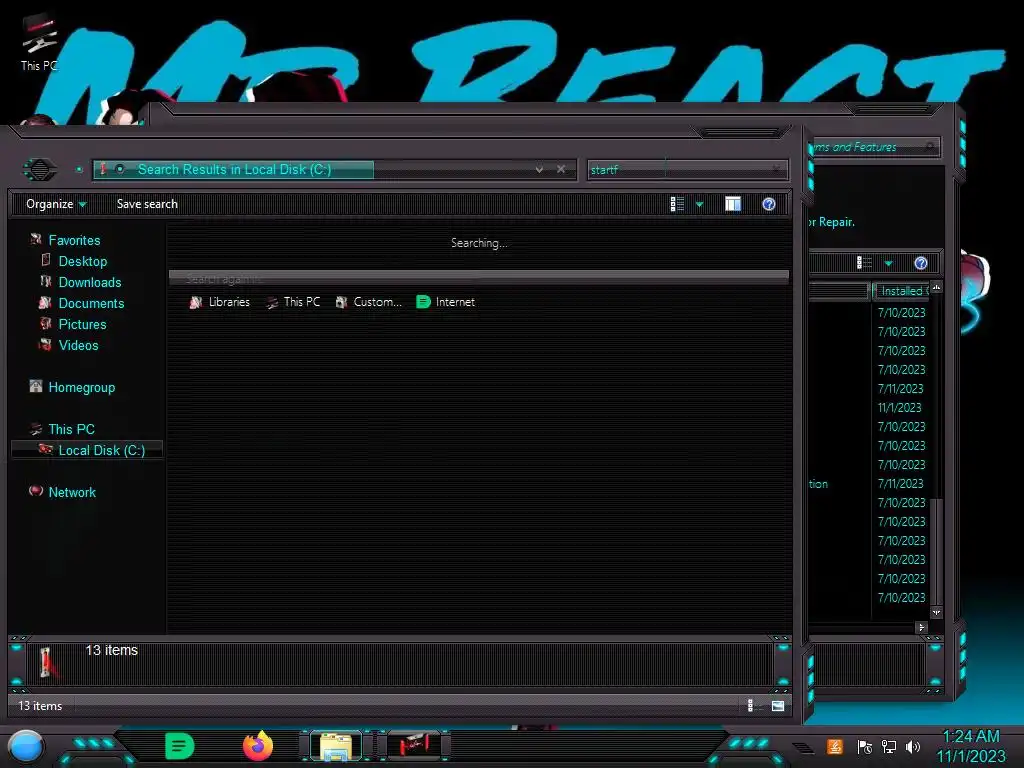Open the This PC desktop icon
Viewport: 1024px width, 768px height.
coord(39,43)
